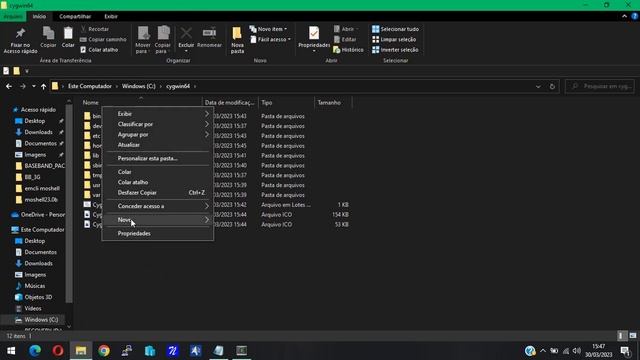Screen dimensions: 640x360
Task: Open notification center in taskbar
Action: point(625,351)
